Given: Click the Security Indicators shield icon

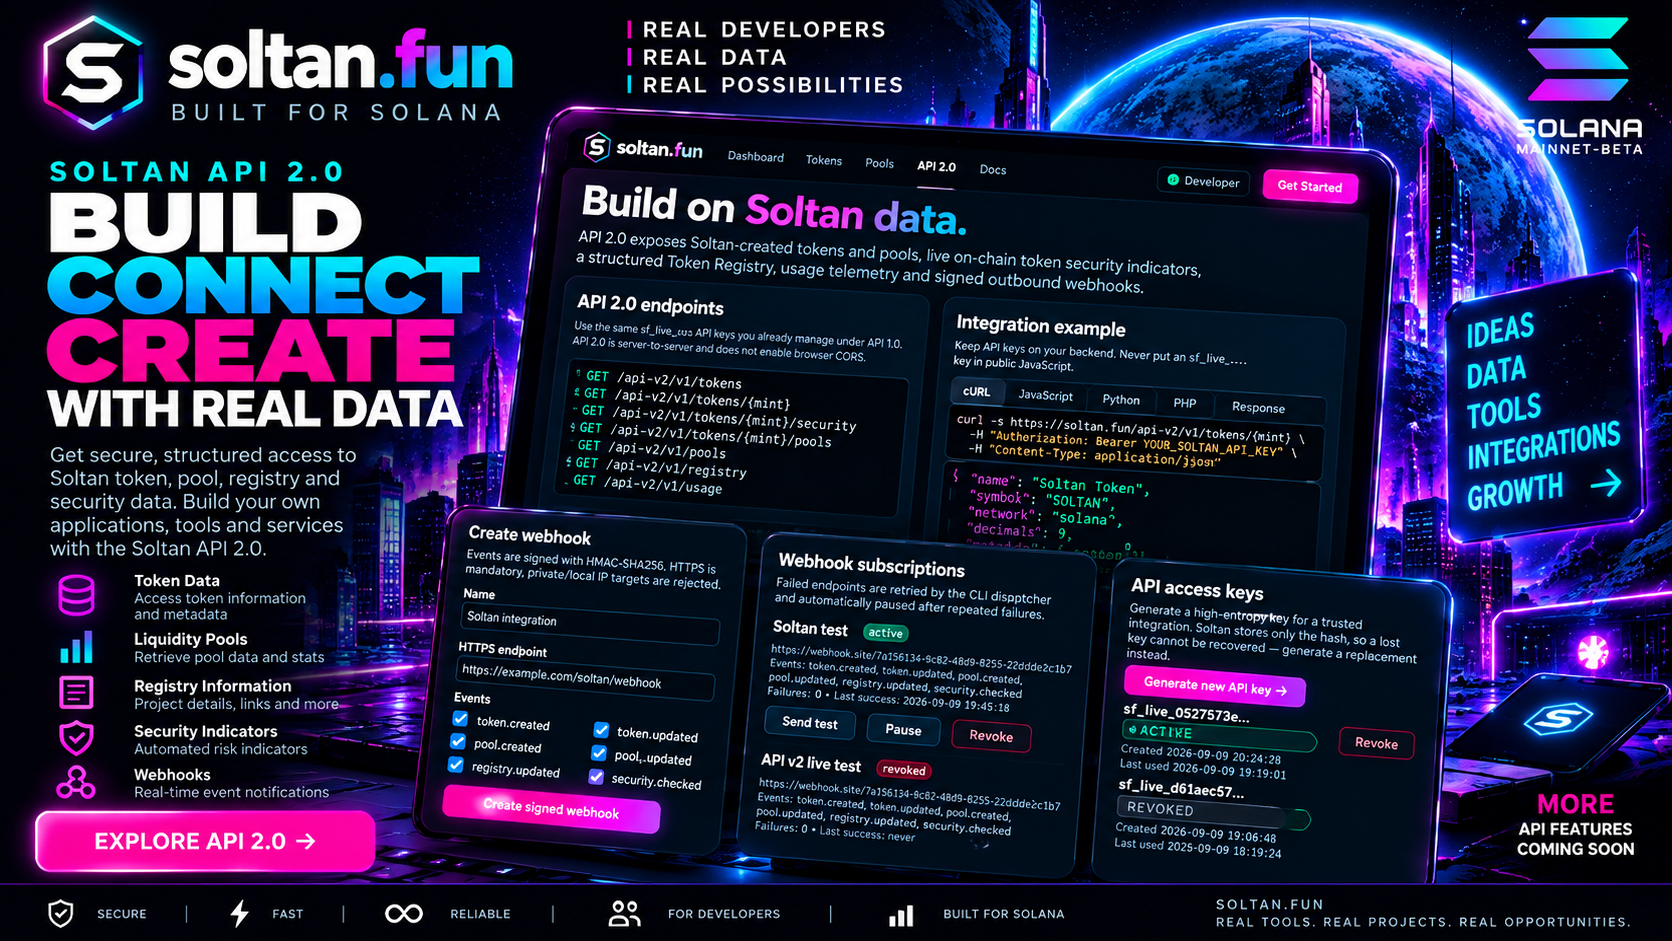Looking at the screenshot, I should 76,738.
